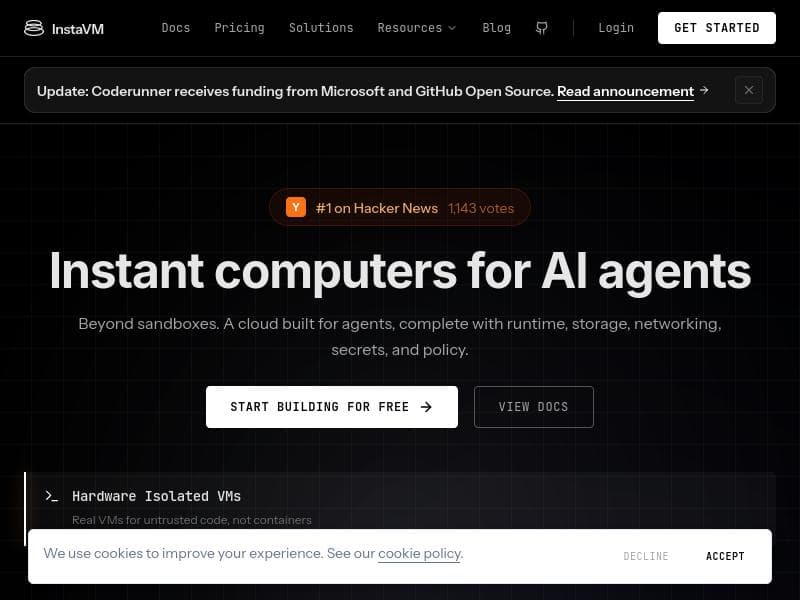Go to the Pricing page
The image size is (800, 600).
(239, 28)
